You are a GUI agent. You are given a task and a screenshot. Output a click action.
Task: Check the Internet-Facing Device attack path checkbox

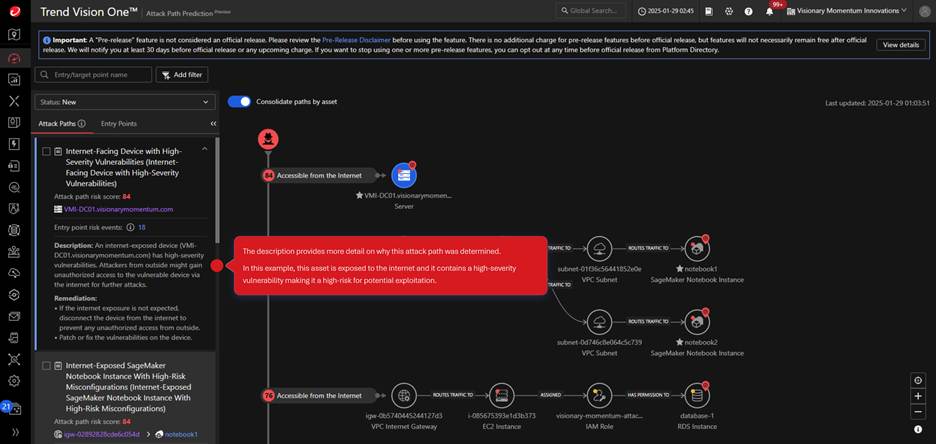coord(47,152)
